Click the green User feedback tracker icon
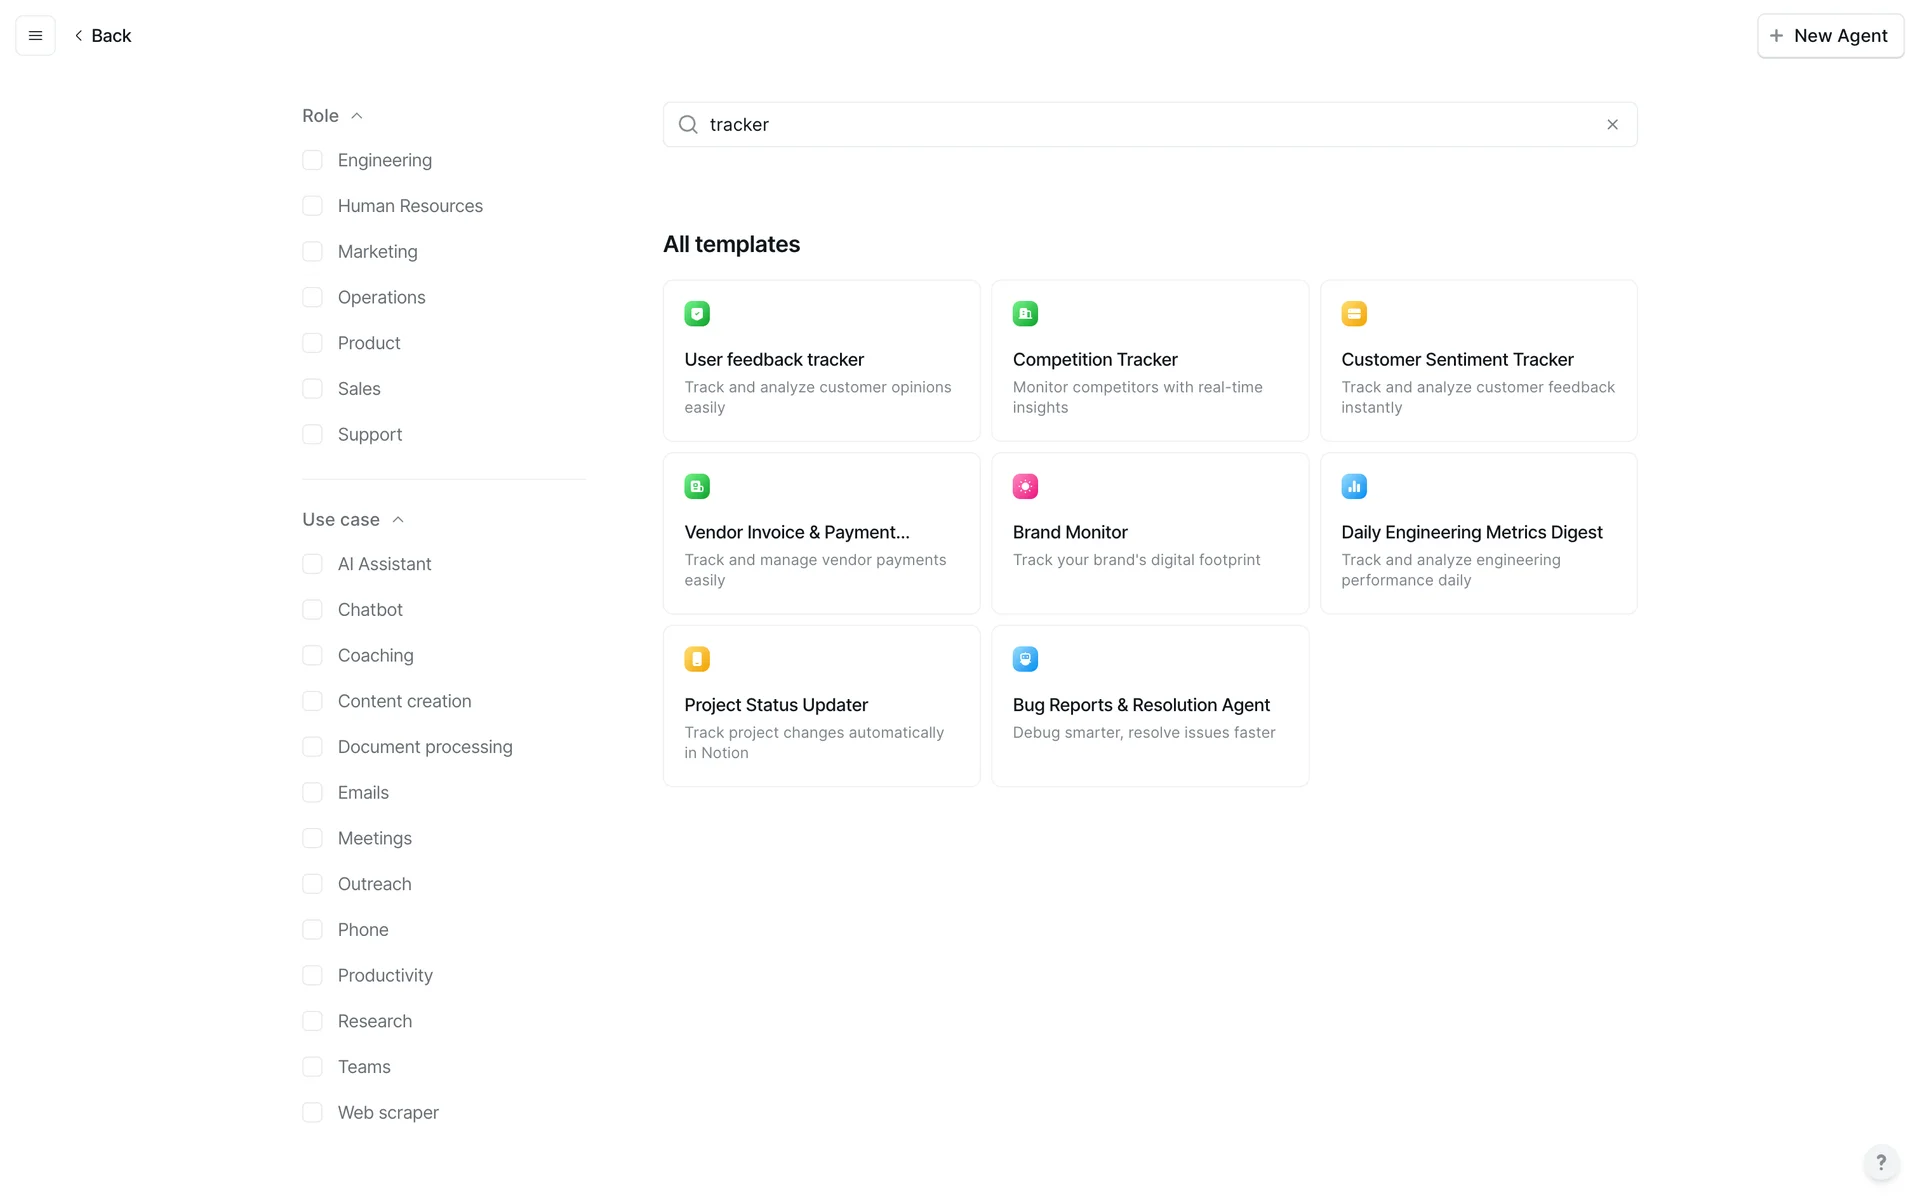Viewport: 1920px width, 1200px height. coord(697,314)
